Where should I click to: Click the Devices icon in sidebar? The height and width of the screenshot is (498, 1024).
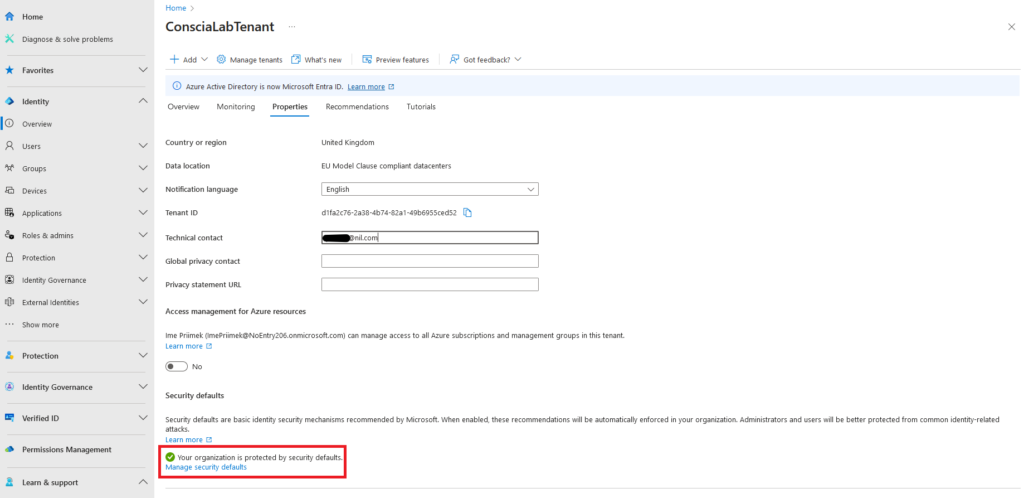coord(9,191)
